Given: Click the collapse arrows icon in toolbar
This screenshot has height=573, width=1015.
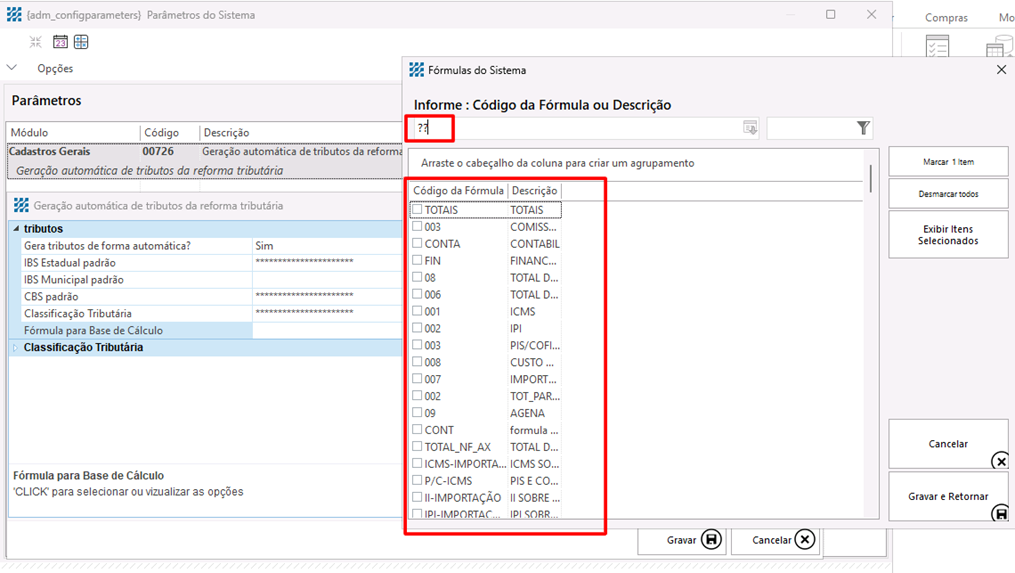Looking at the screenshot, I should (36, 42).
